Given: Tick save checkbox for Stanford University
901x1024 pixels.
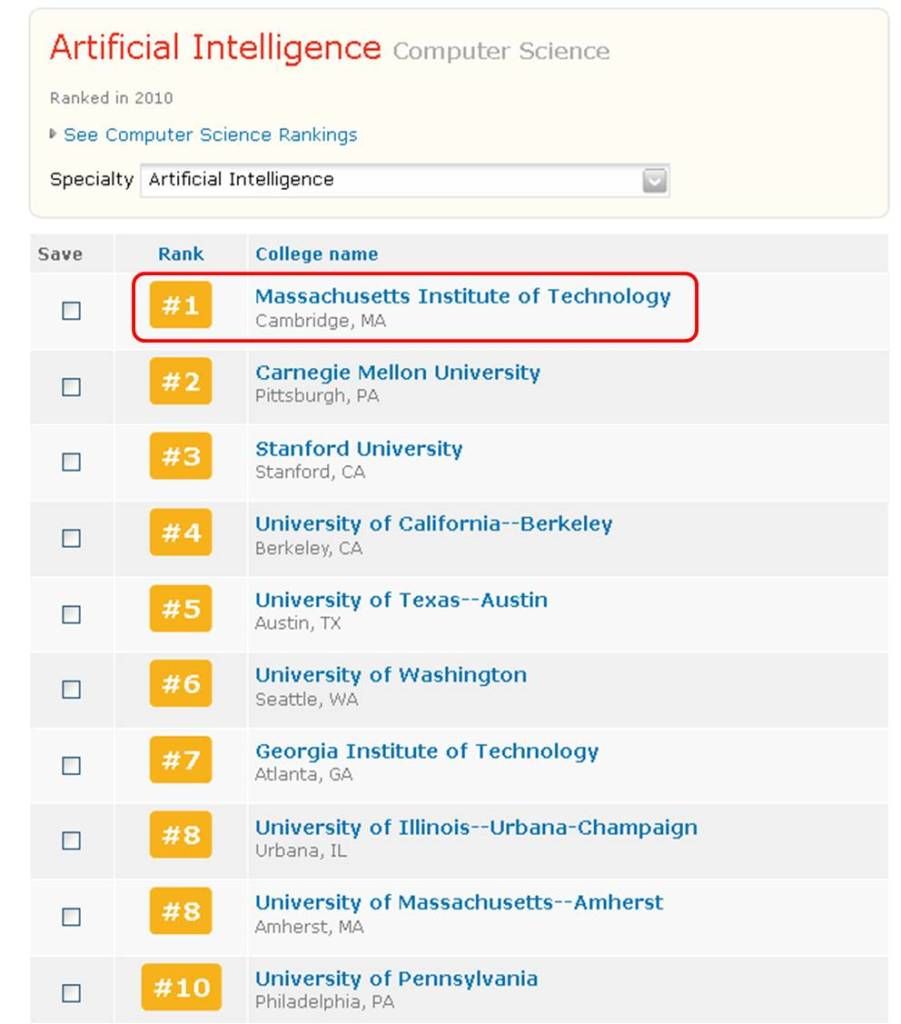Looking at the screenshot, I should click(x=71, y=462).
